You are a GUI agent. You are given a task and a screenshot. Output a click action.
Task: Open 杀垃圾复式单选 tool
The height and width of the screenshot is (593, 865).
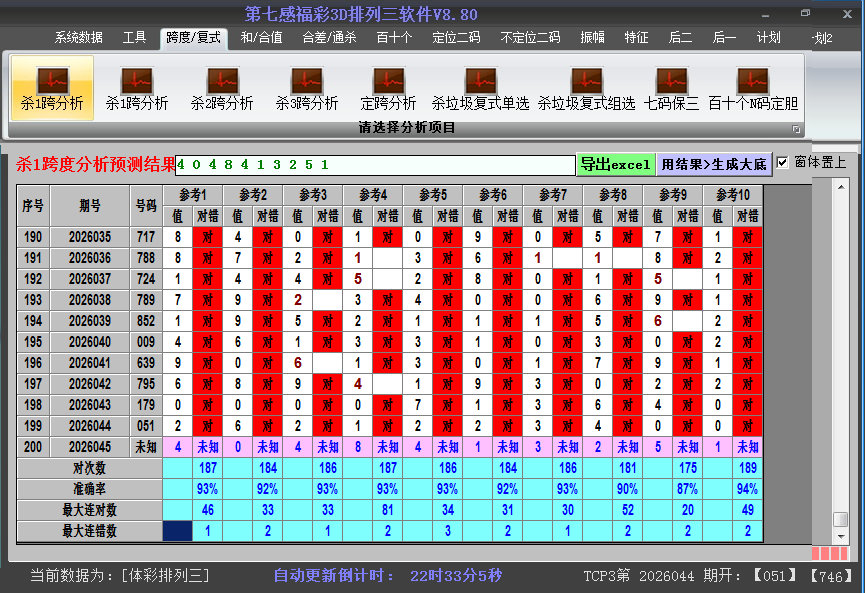[x=480, y=88]
